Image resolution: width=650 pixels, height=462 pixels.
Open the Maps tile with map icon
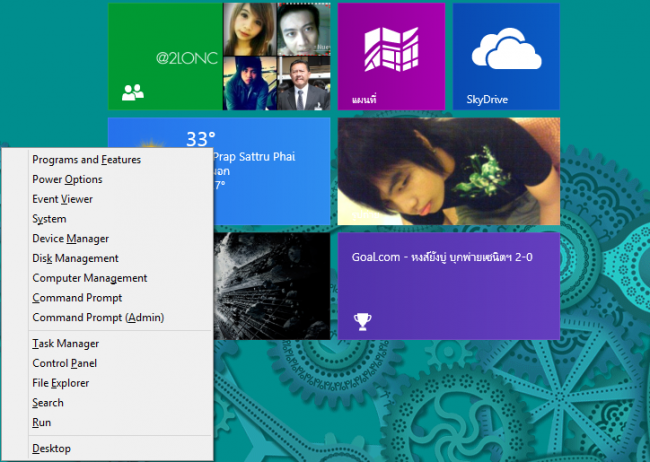[x=391, y=56]
